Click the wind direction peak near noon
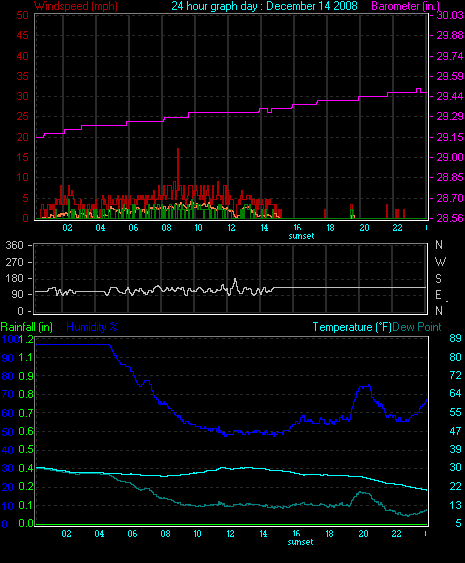The height and width of the screenshot is (563, 465). click(235, 279)
